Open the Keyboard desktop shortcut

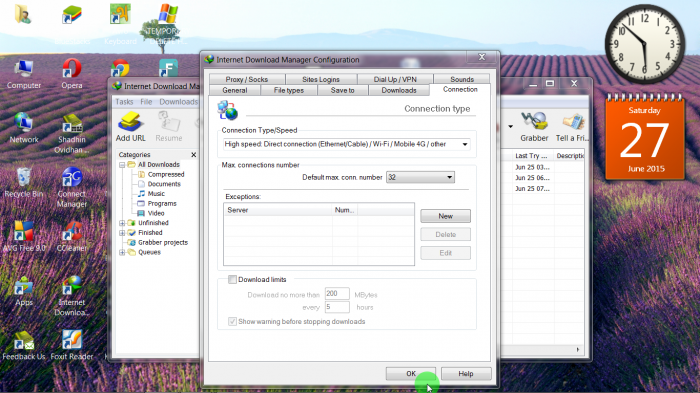[120, 25]
